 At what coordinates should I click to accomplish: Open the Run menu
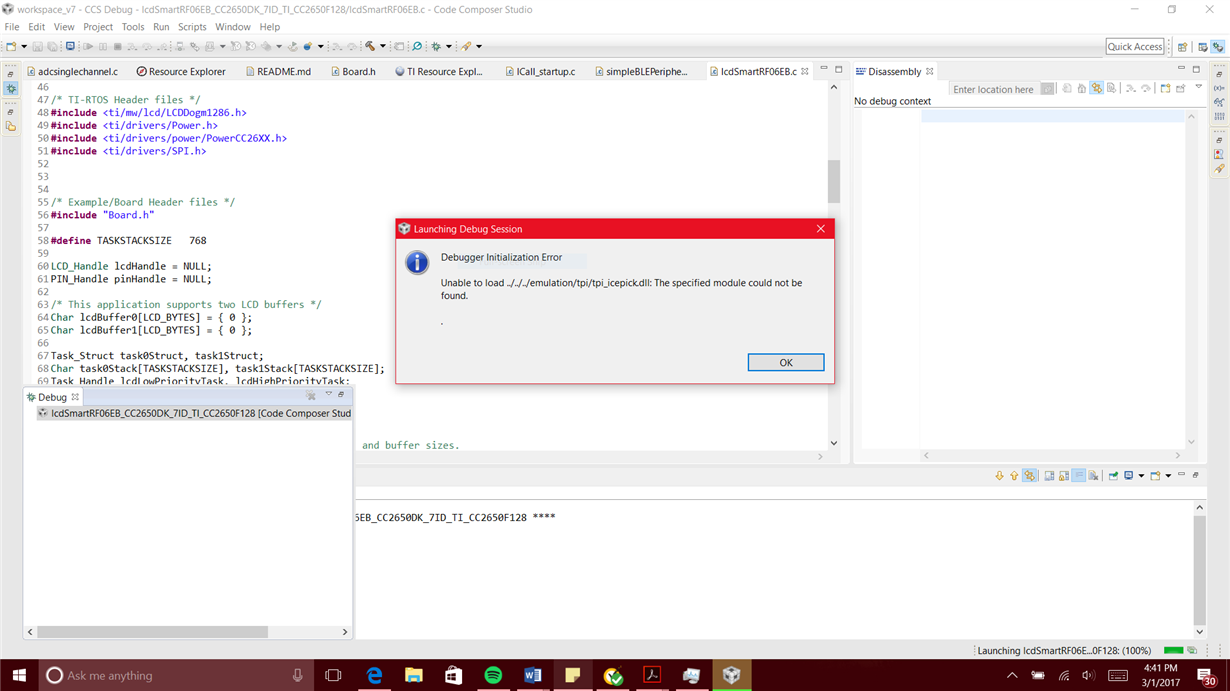coord(161,27)
